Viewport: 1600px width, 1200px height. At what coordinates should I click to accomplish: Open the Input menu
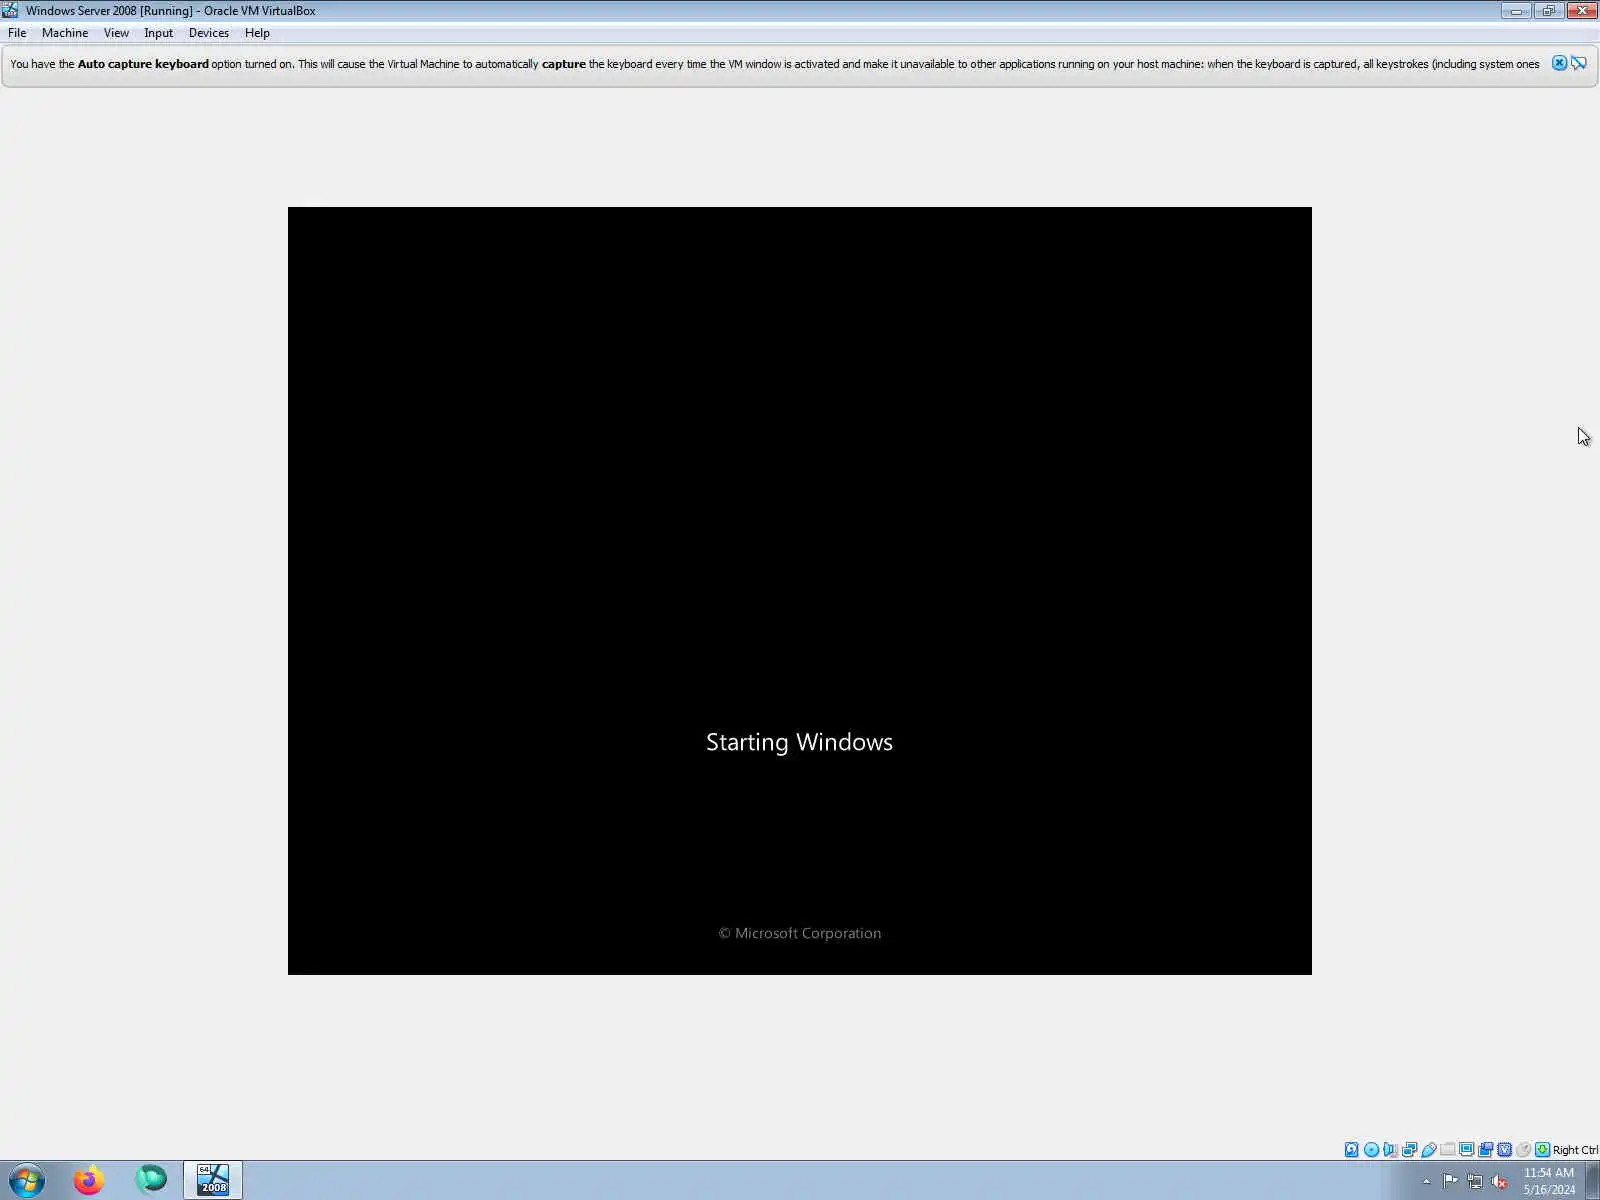pos(158,33)
